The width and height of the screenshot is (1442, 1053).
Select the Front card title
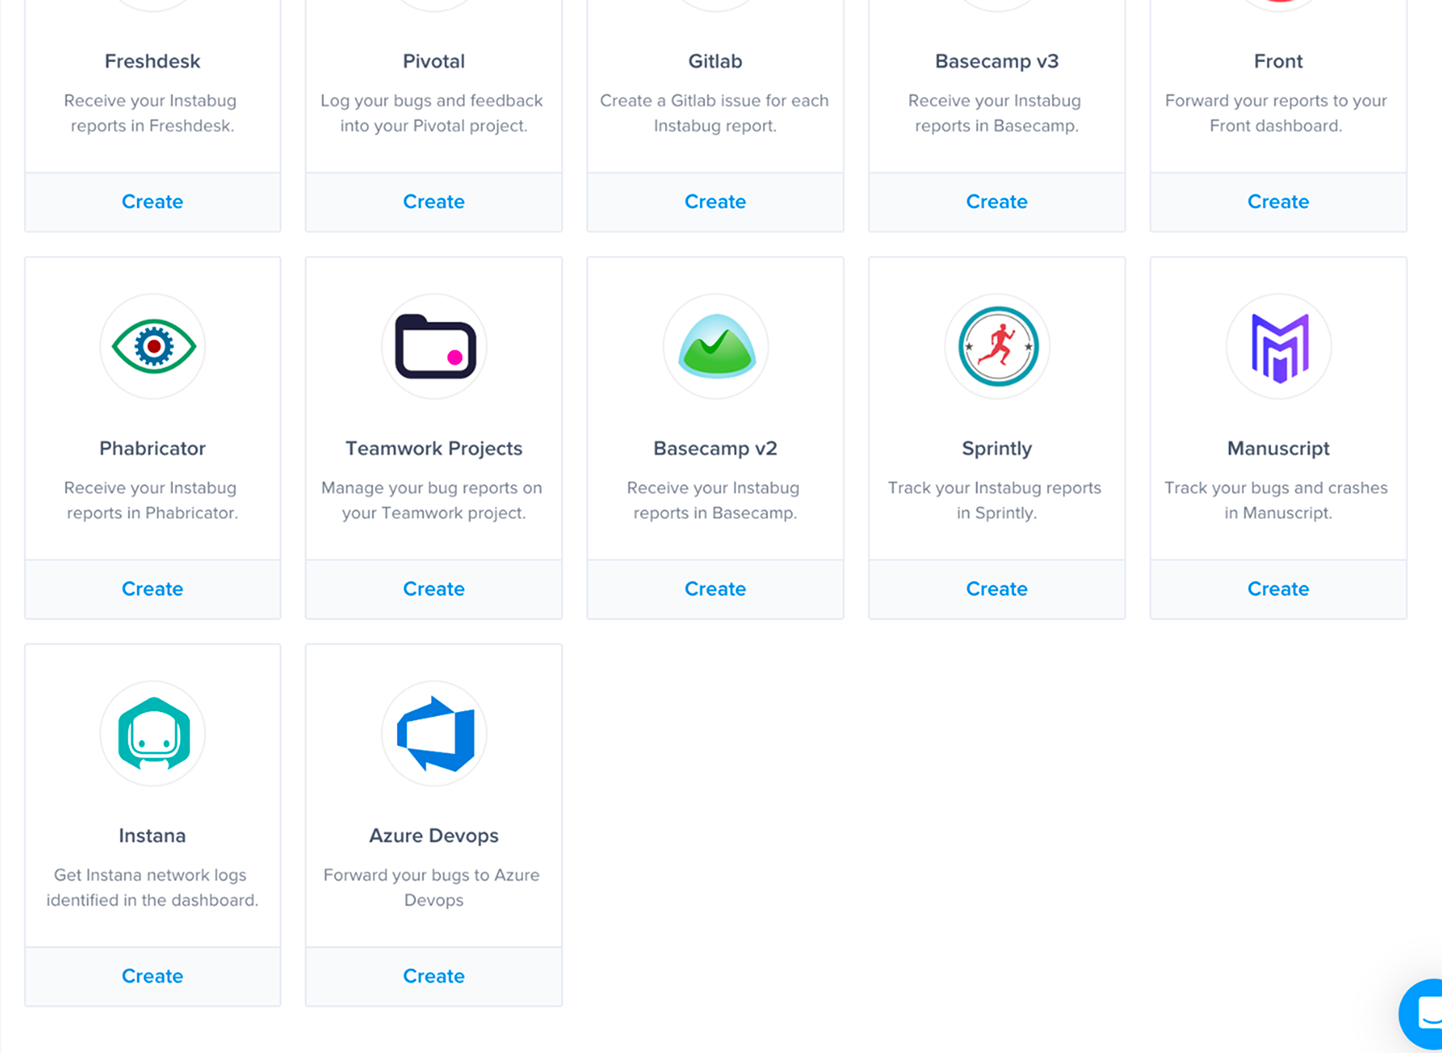point(1278,61)
